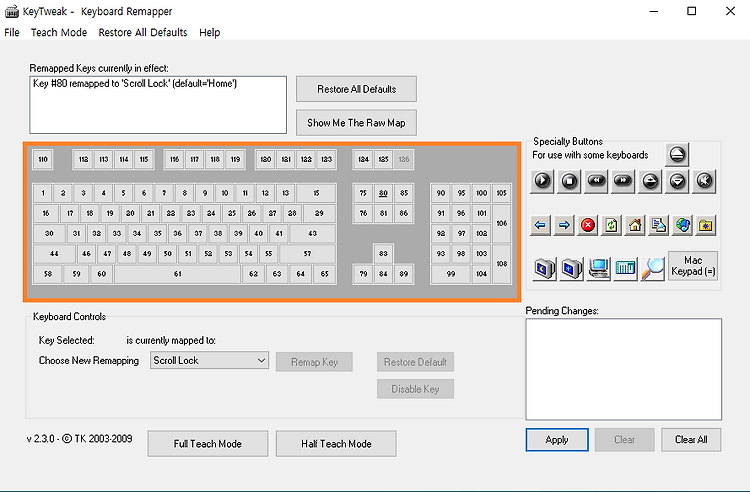The width and height of the screenshot is (750, 492).
Task: Click the greyed Remap Key button
Action: (314, 362)
